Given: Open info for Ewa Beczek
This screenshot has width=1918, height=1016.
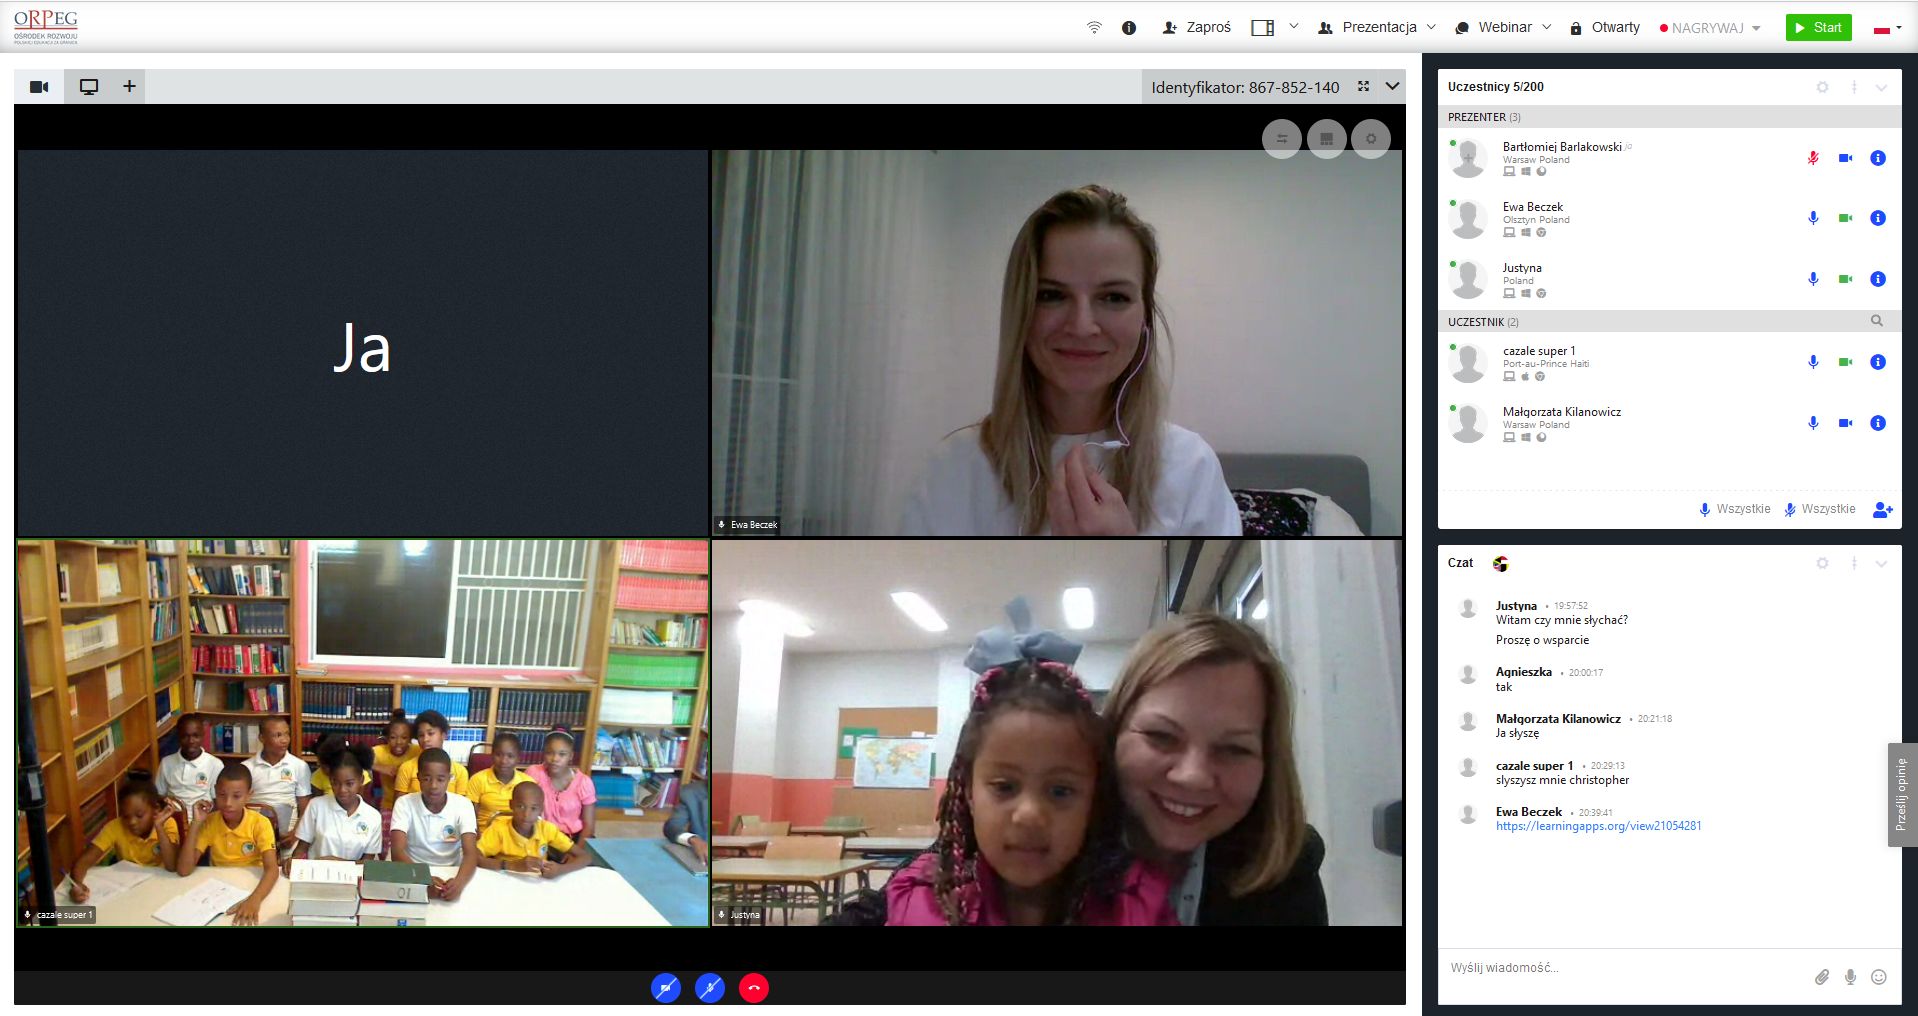Looking at the screenshot, I should click(x=1877, y=218).
